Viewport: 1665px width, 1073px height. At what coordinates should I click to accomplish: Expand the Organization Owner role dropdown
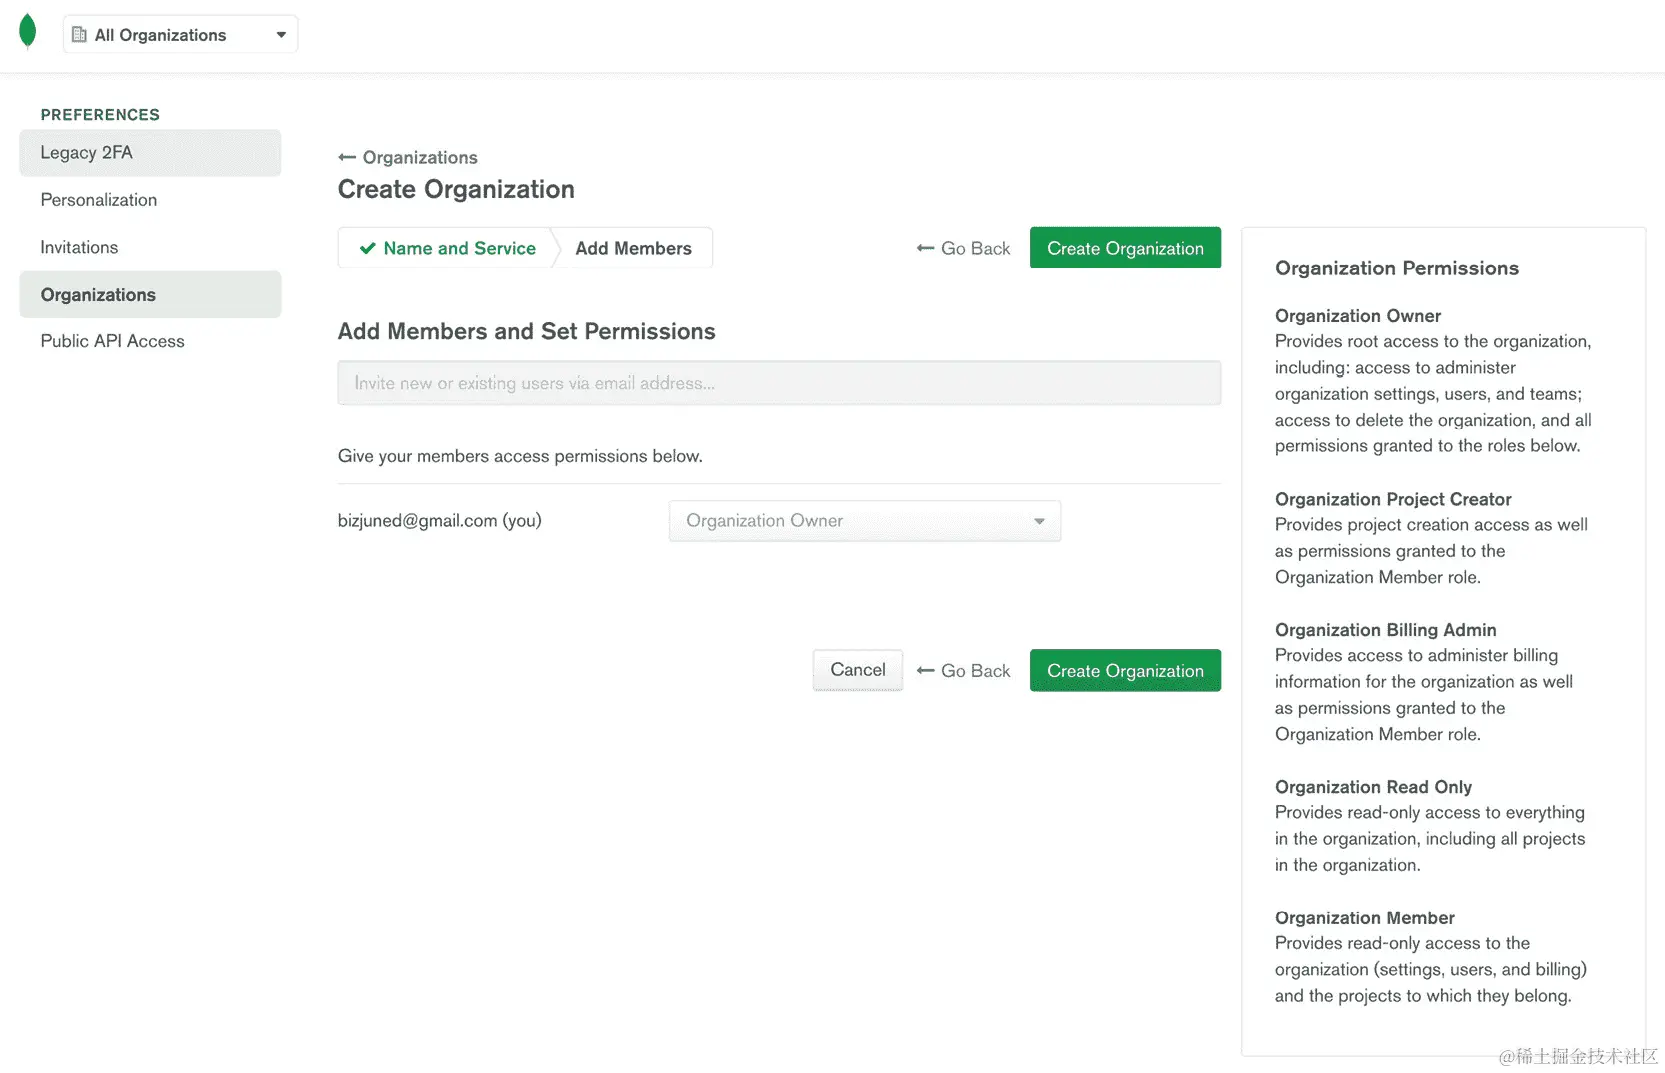(x=864, y=521)
